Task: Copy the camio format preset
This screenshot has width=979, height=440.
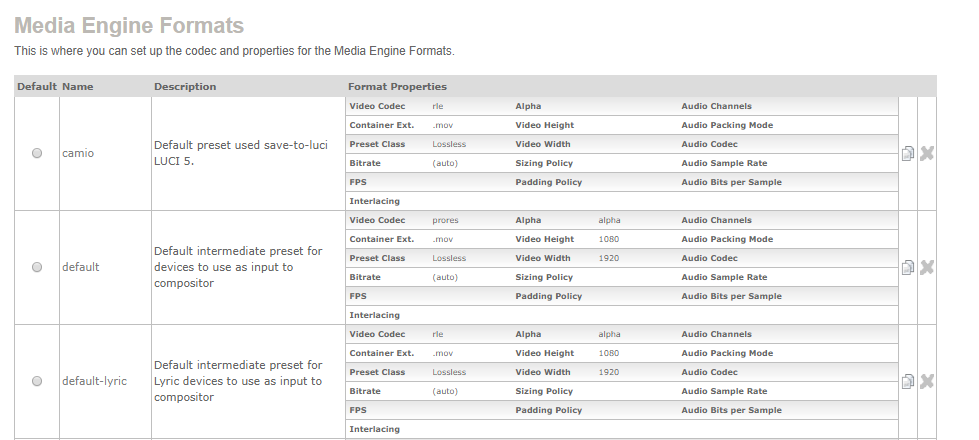Action: coord(908,154)
